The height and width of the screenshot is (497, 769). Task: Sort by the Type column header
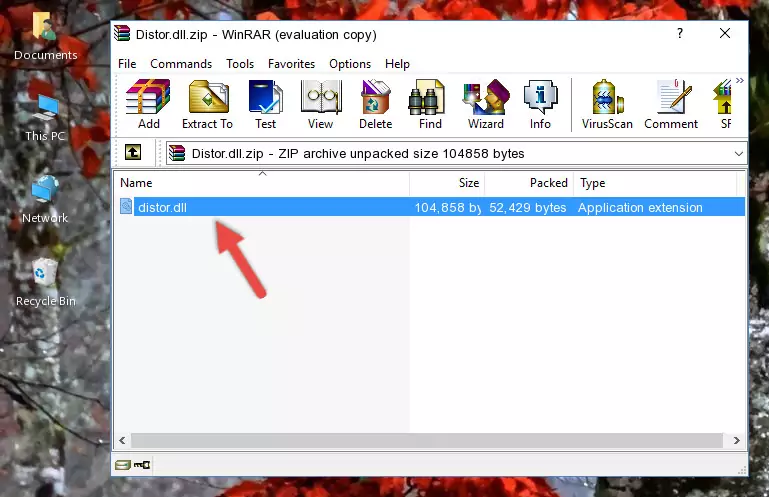pyautogui.click(x=655, y=183)
